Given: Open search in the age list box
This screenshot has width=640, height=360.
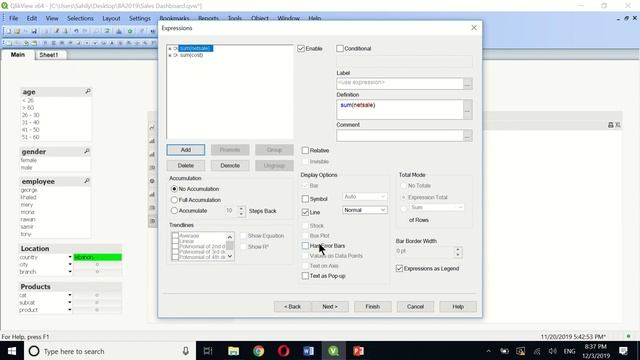Looking at the screenshot, I should [x=87, y=91].
